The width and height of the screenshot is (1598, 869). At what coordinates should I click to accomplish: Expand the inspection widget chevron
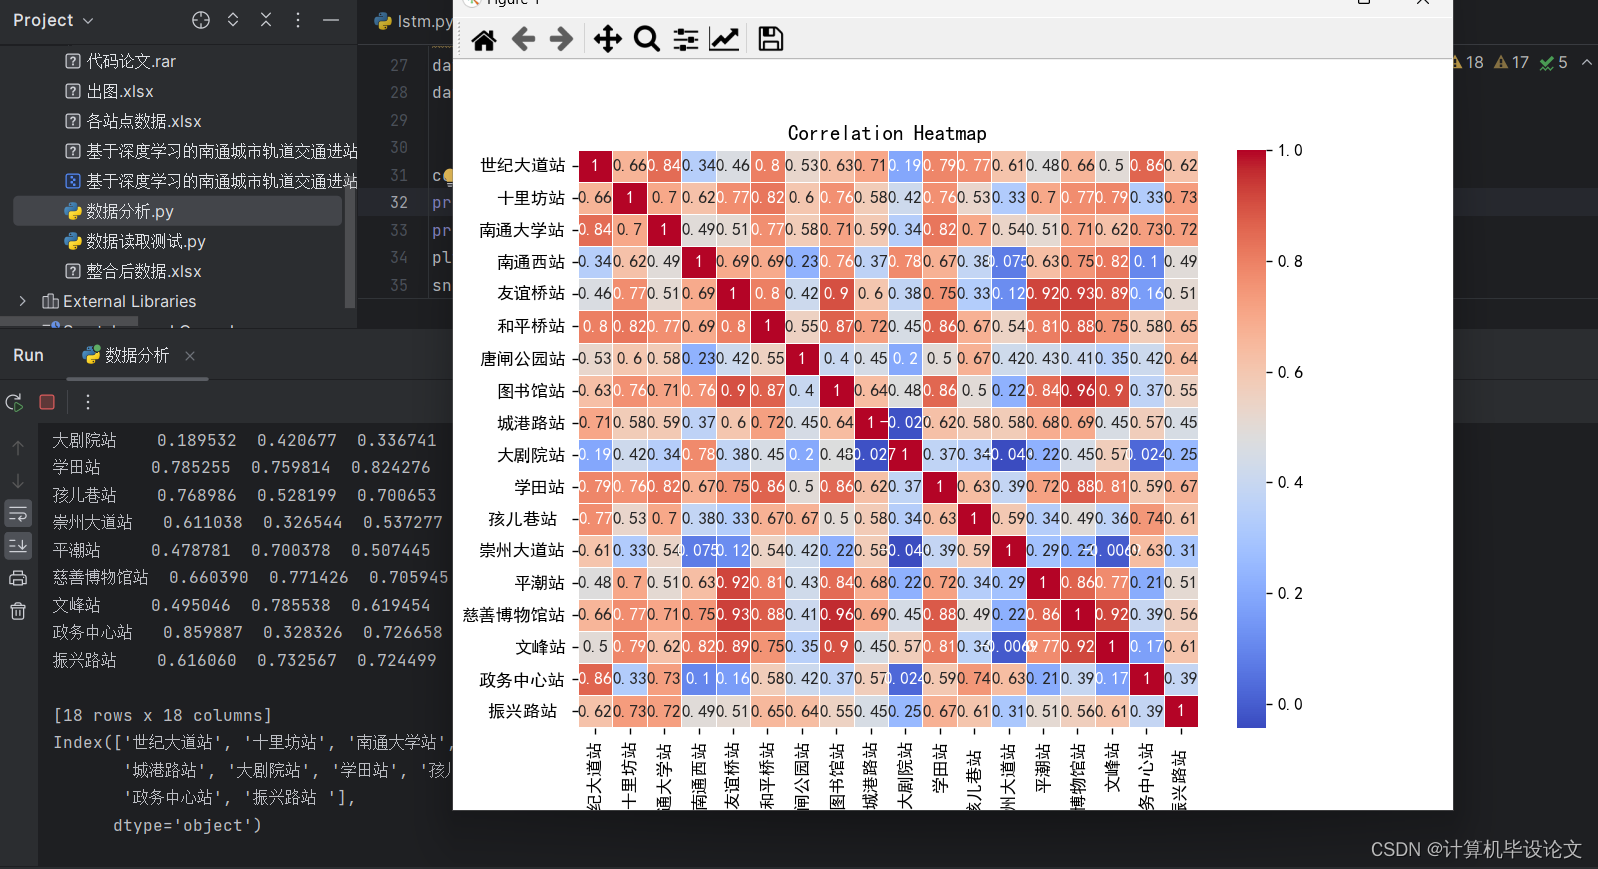point(1586,62)
